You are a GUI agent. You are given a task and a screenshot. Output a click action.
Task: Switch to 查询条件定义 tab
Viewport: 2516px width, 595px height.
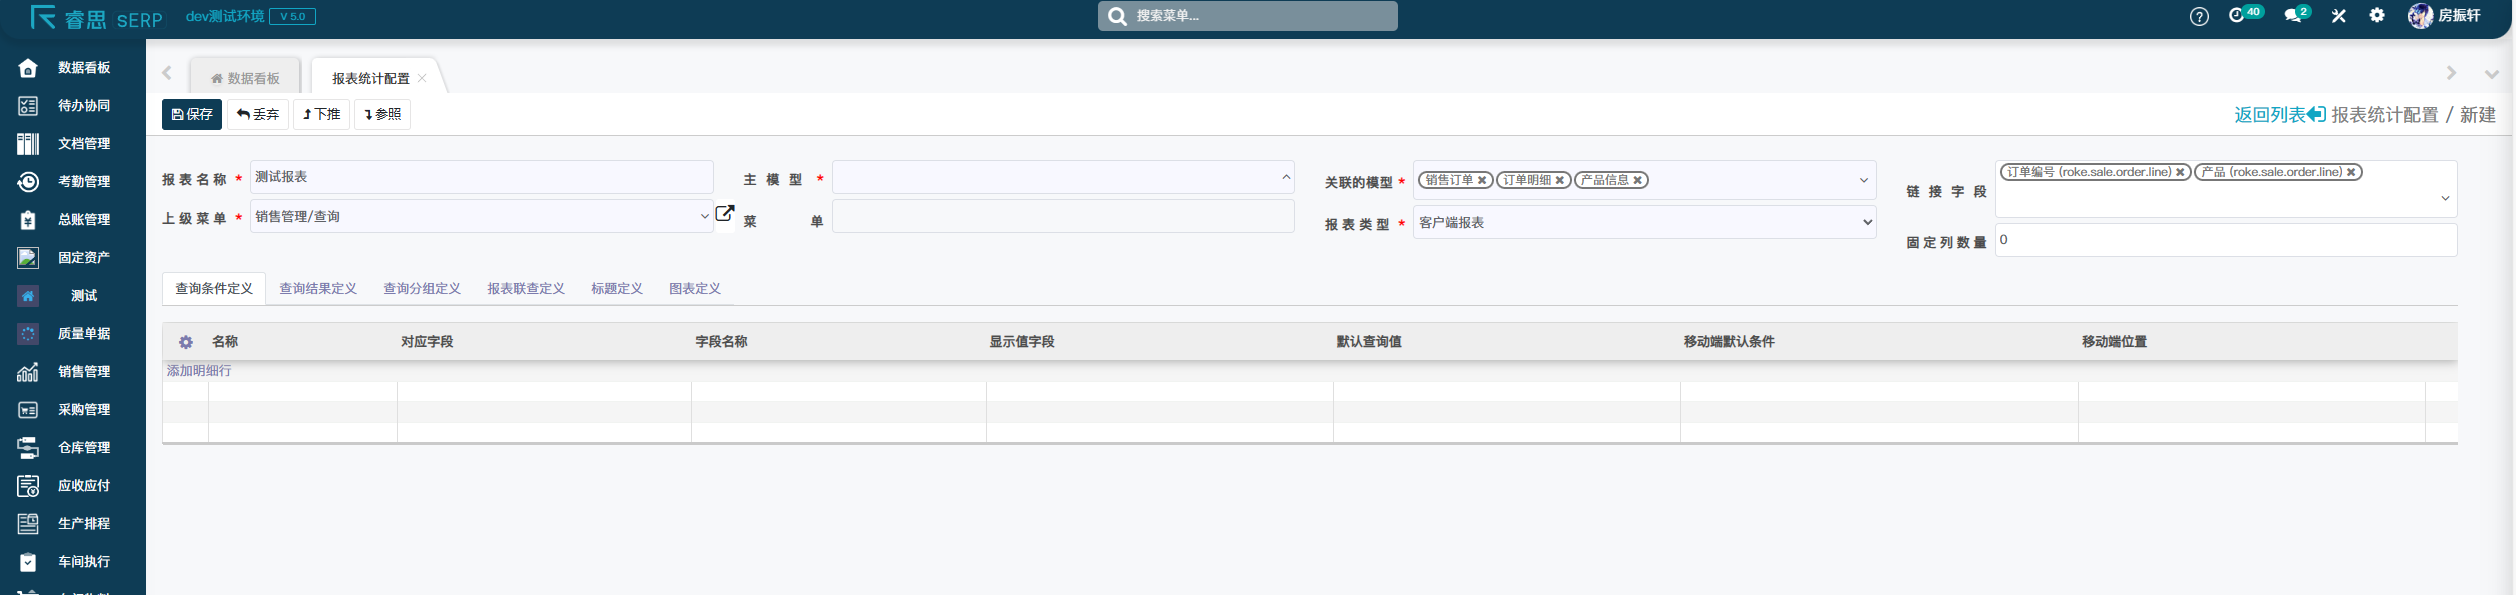tap(214, 288)
